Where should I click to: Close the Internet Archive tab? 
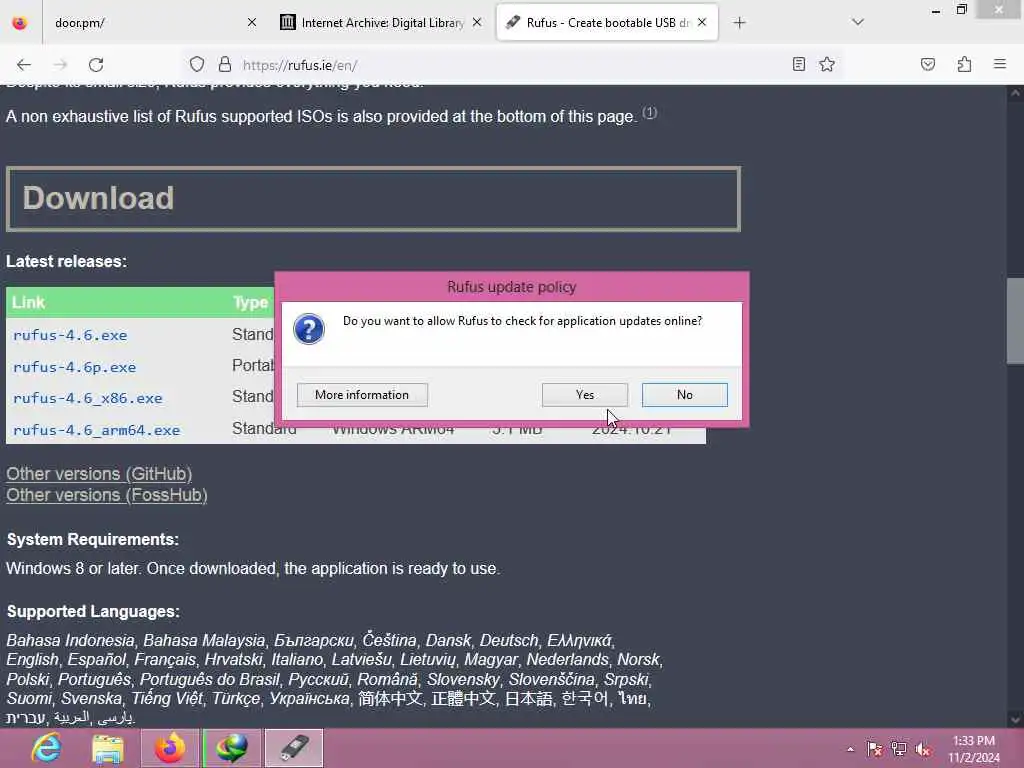point(477,23)
